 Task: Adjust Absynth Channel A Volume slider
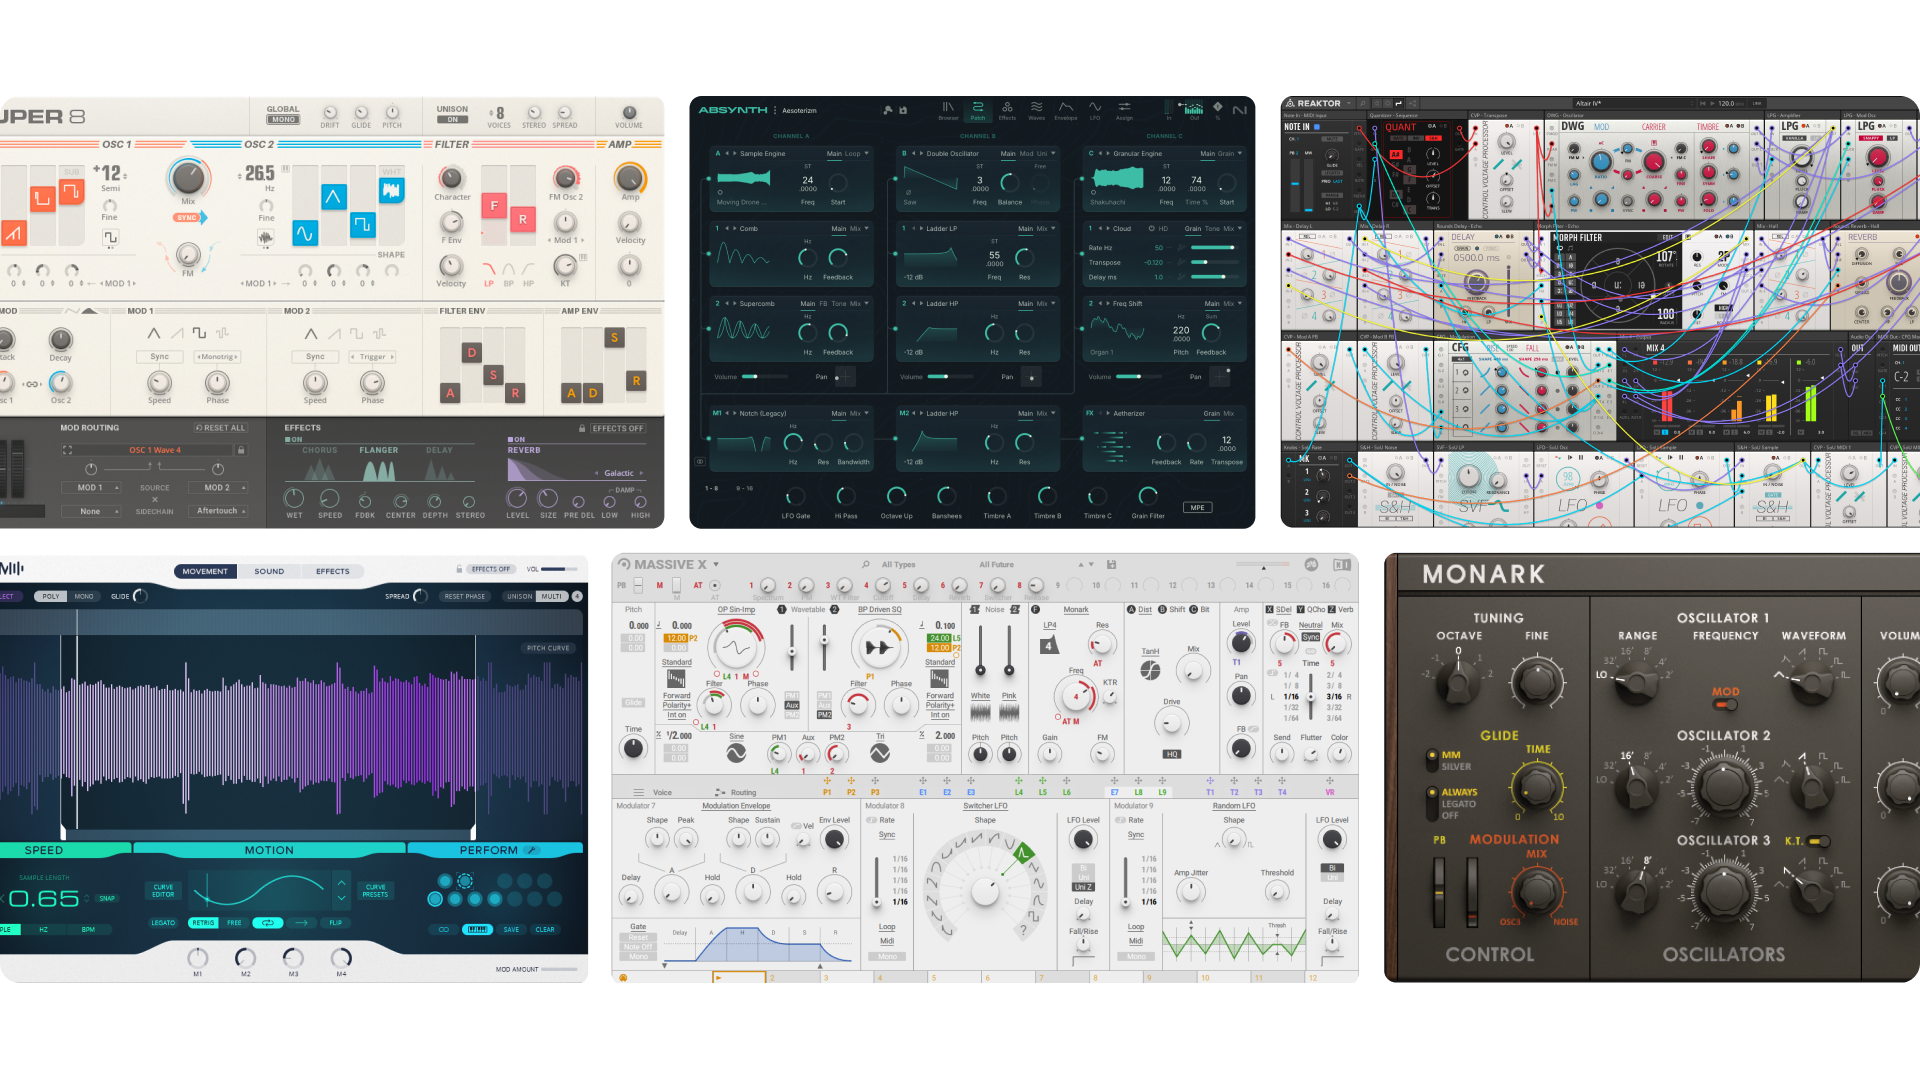764,377
